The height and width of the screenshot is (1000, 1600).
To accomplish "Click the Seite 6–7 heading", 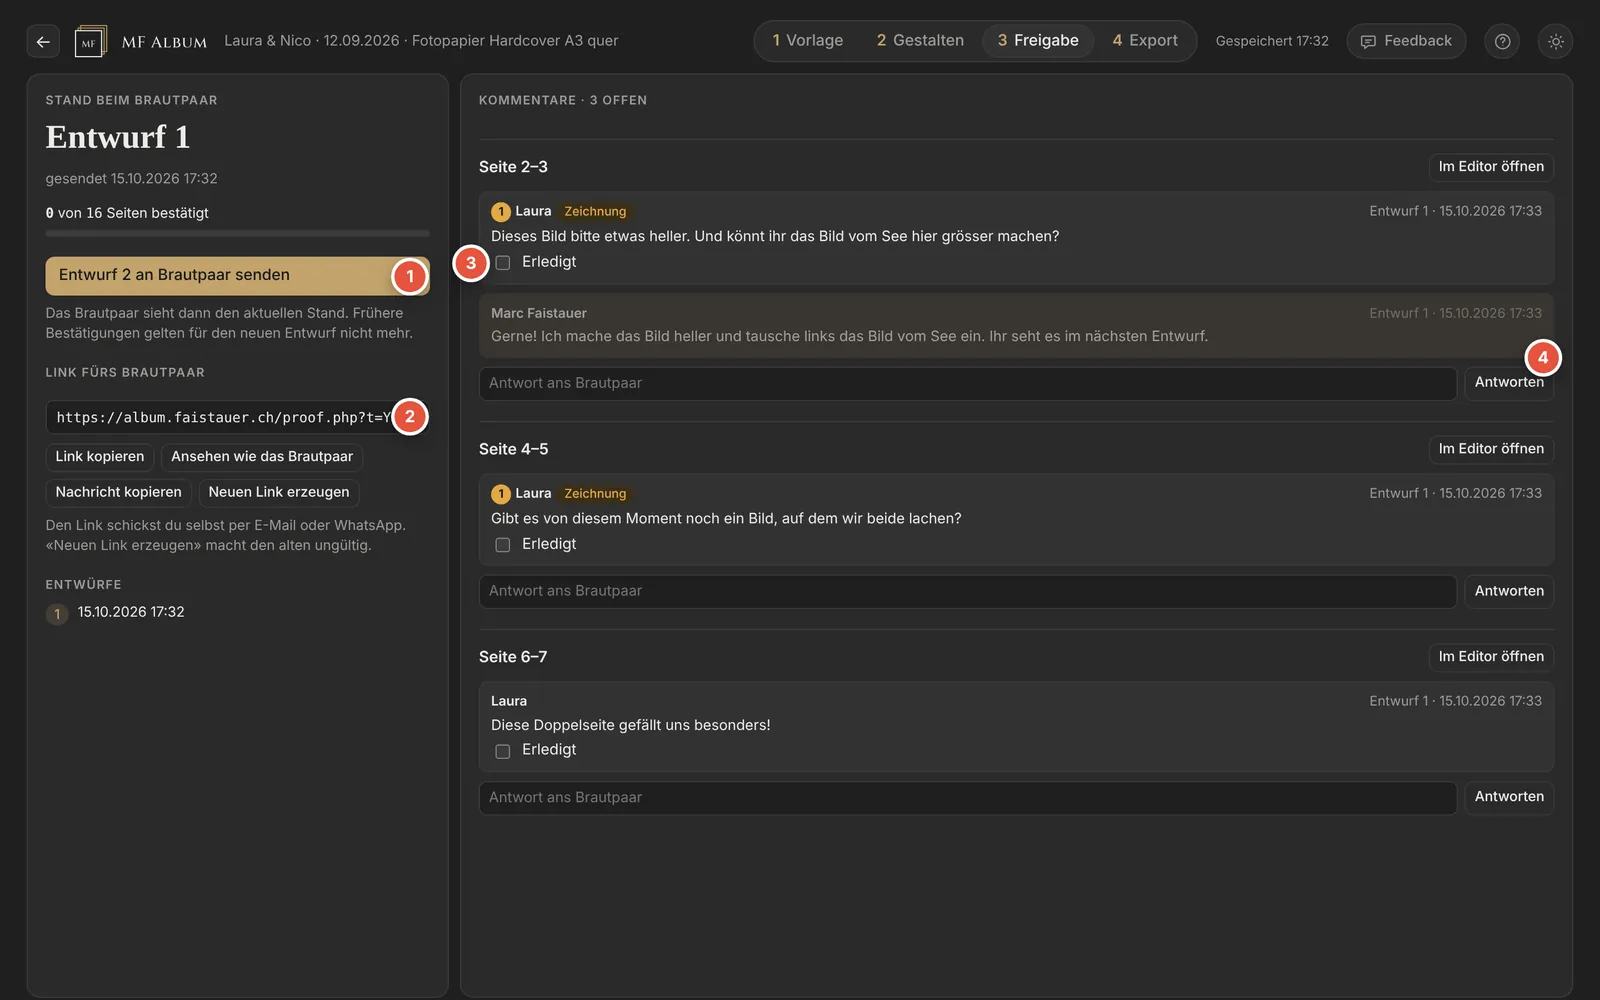I will [513, 657].
